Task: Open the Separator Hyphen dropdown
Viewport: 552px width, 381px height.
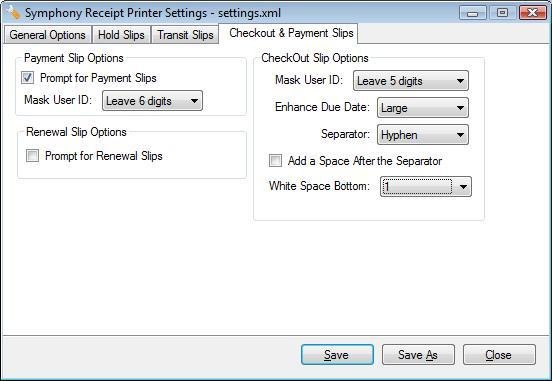Action: (x=423, y=135)
